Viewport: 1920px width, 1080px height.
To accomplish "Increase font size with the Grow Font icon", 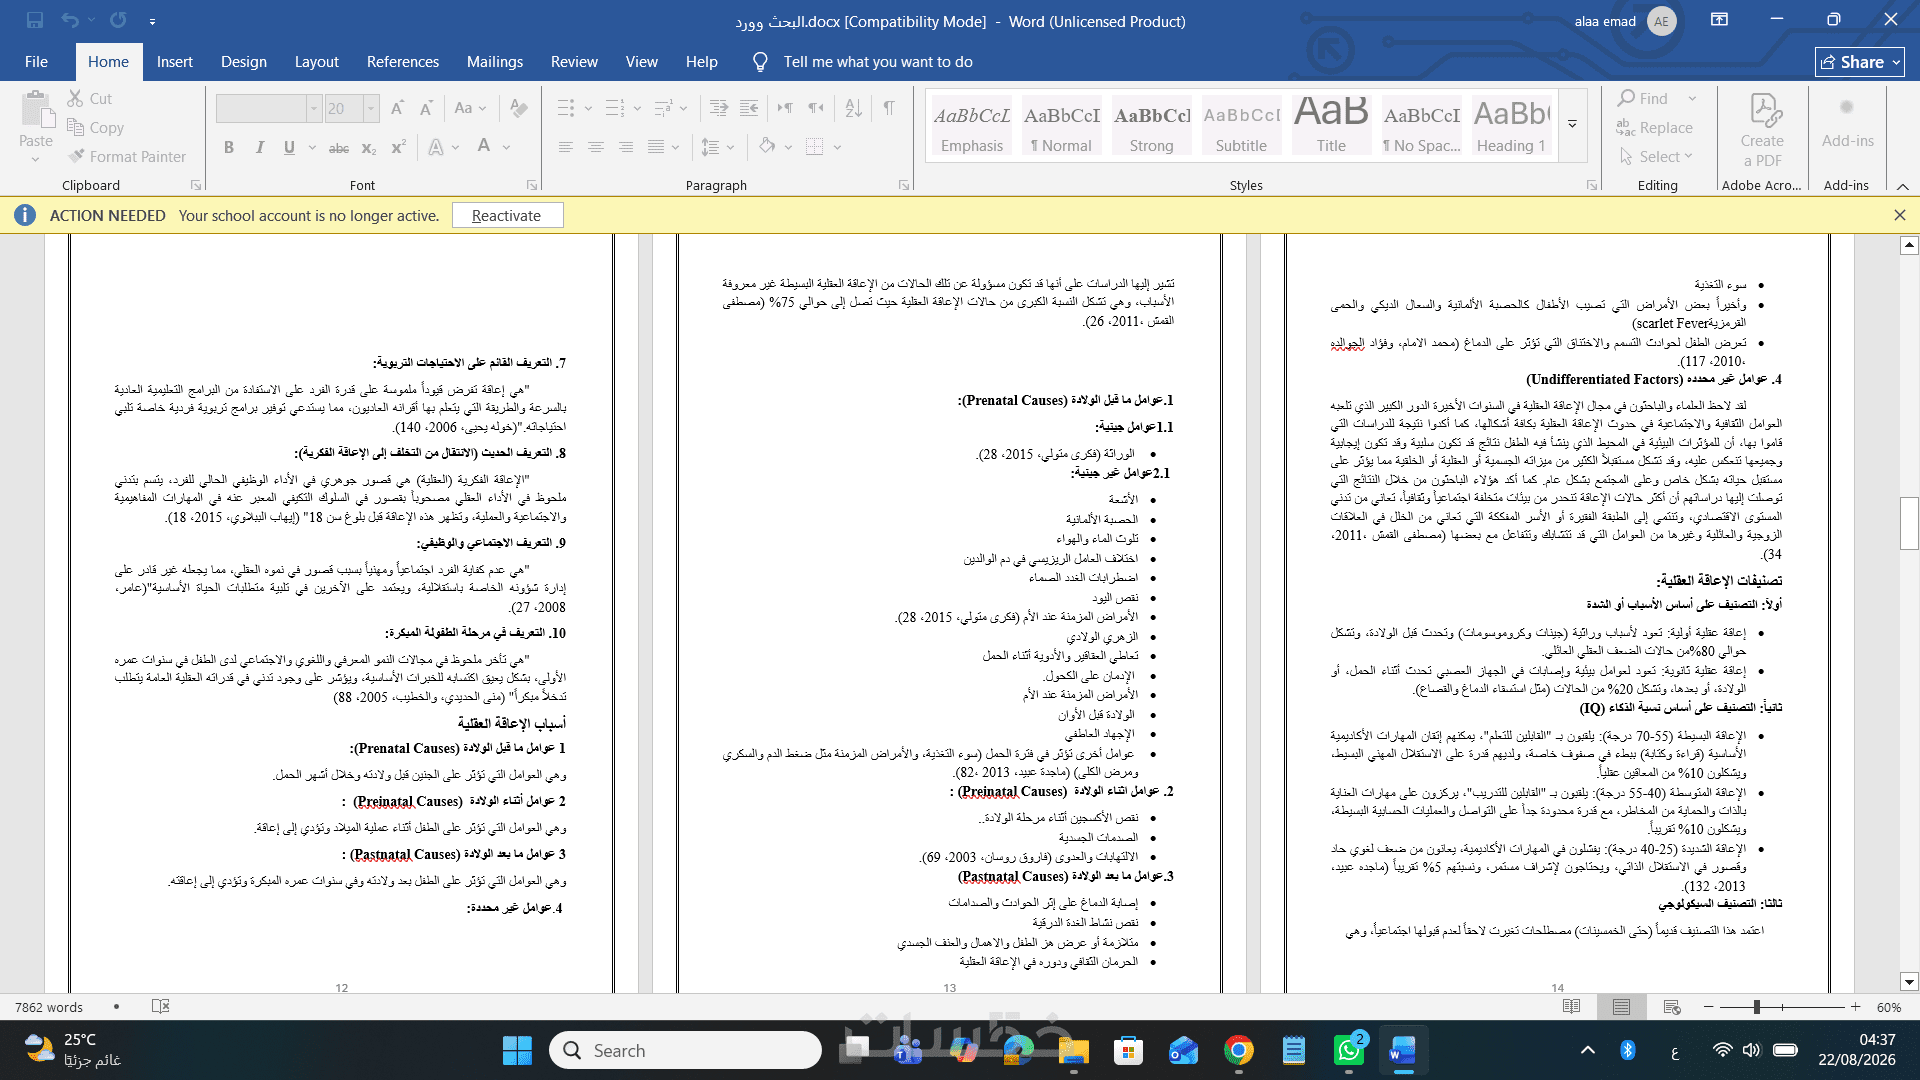I will pos(397,108).
